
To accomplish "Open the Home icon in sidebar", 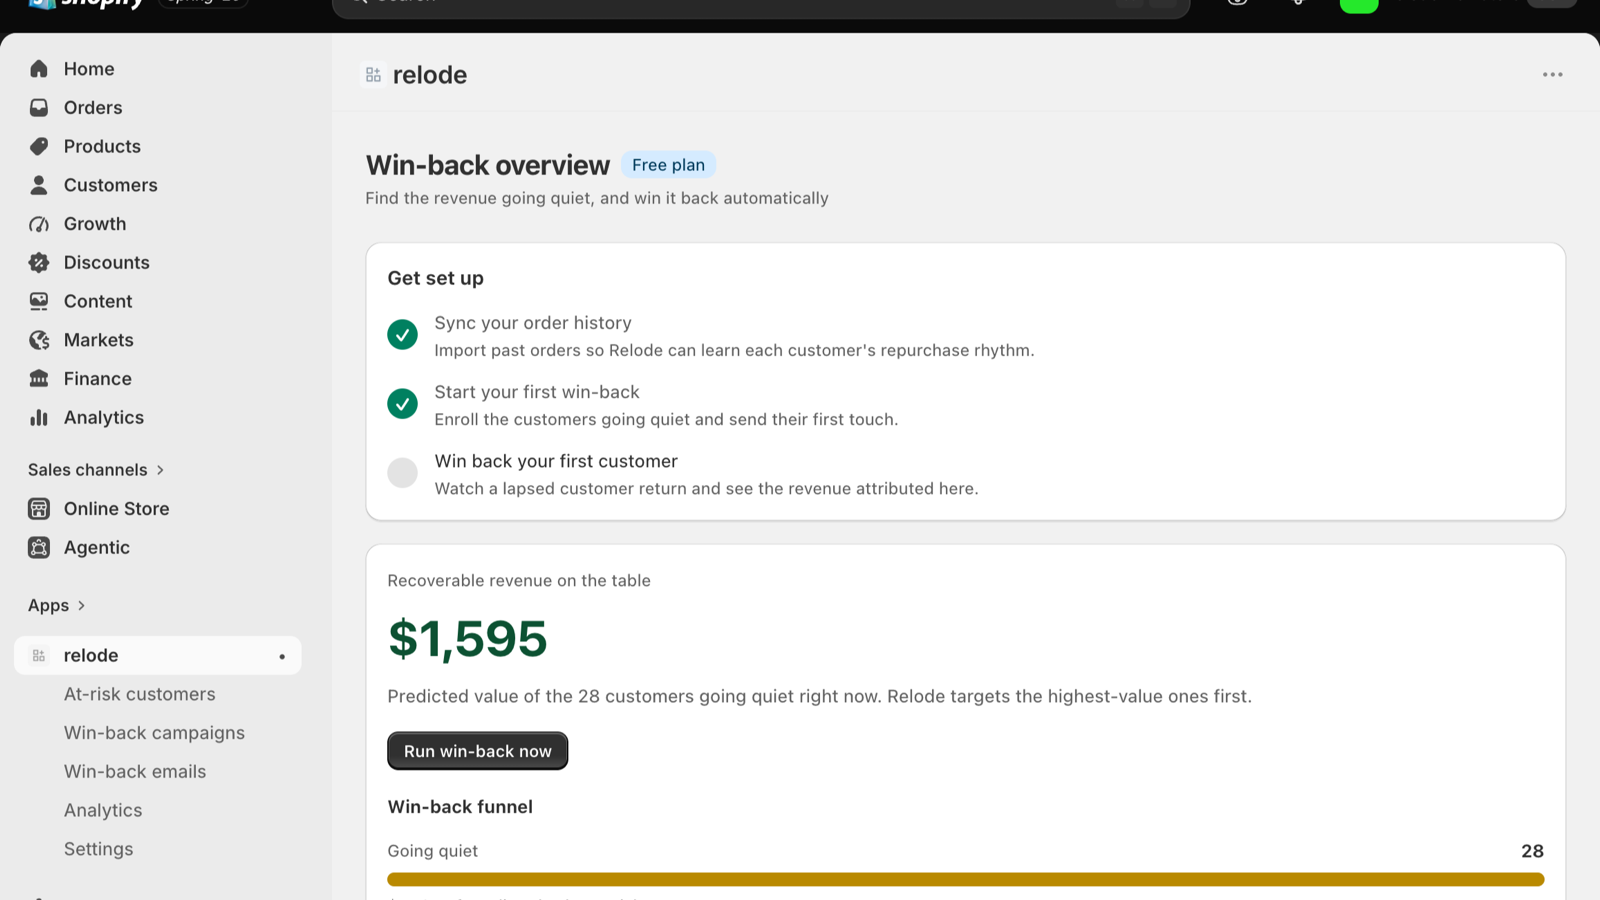I will click(39, 69).
